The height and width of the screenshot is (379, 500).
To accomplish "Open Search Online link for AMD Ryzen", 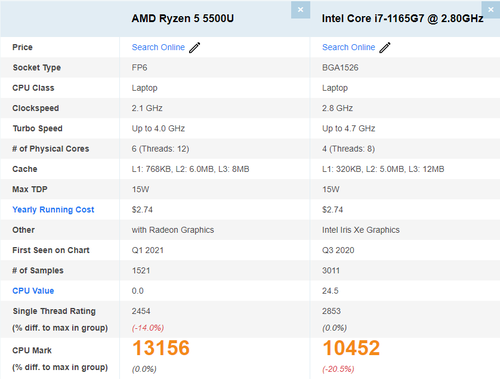I will pos(158,47).
